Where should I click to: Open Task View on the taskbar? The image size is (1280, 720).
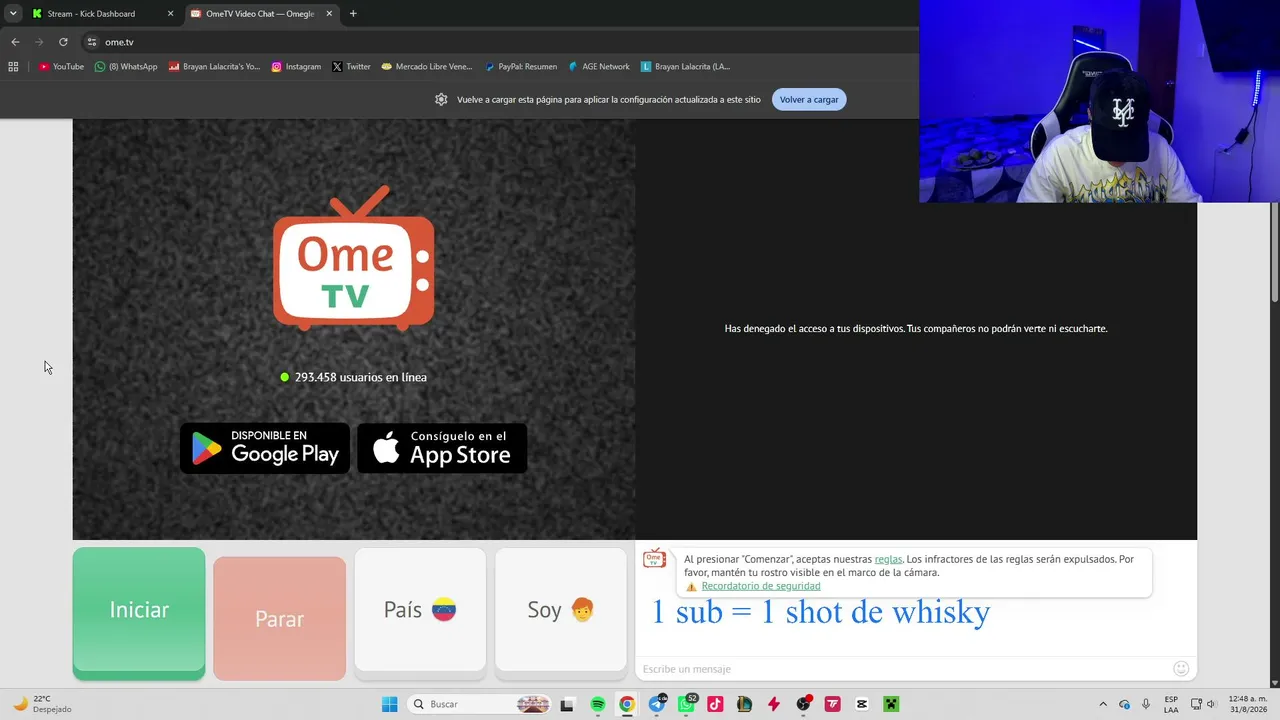(x=567, y=704)
